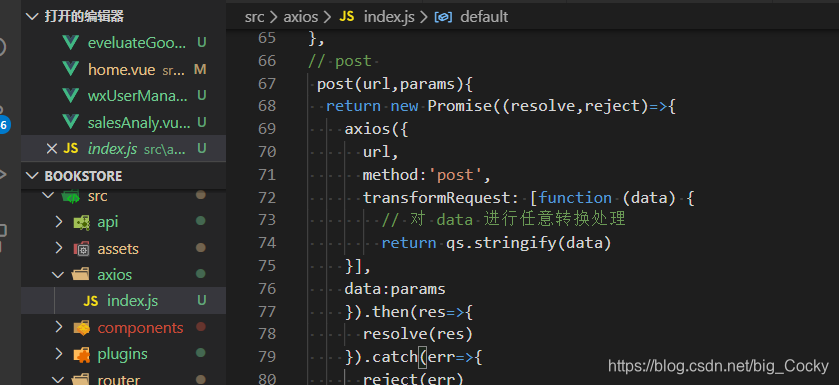Image resolution: width=839 pixels, height=385 pixels.
Task: Collapse the router folder chevron
Action: point(58,380)
